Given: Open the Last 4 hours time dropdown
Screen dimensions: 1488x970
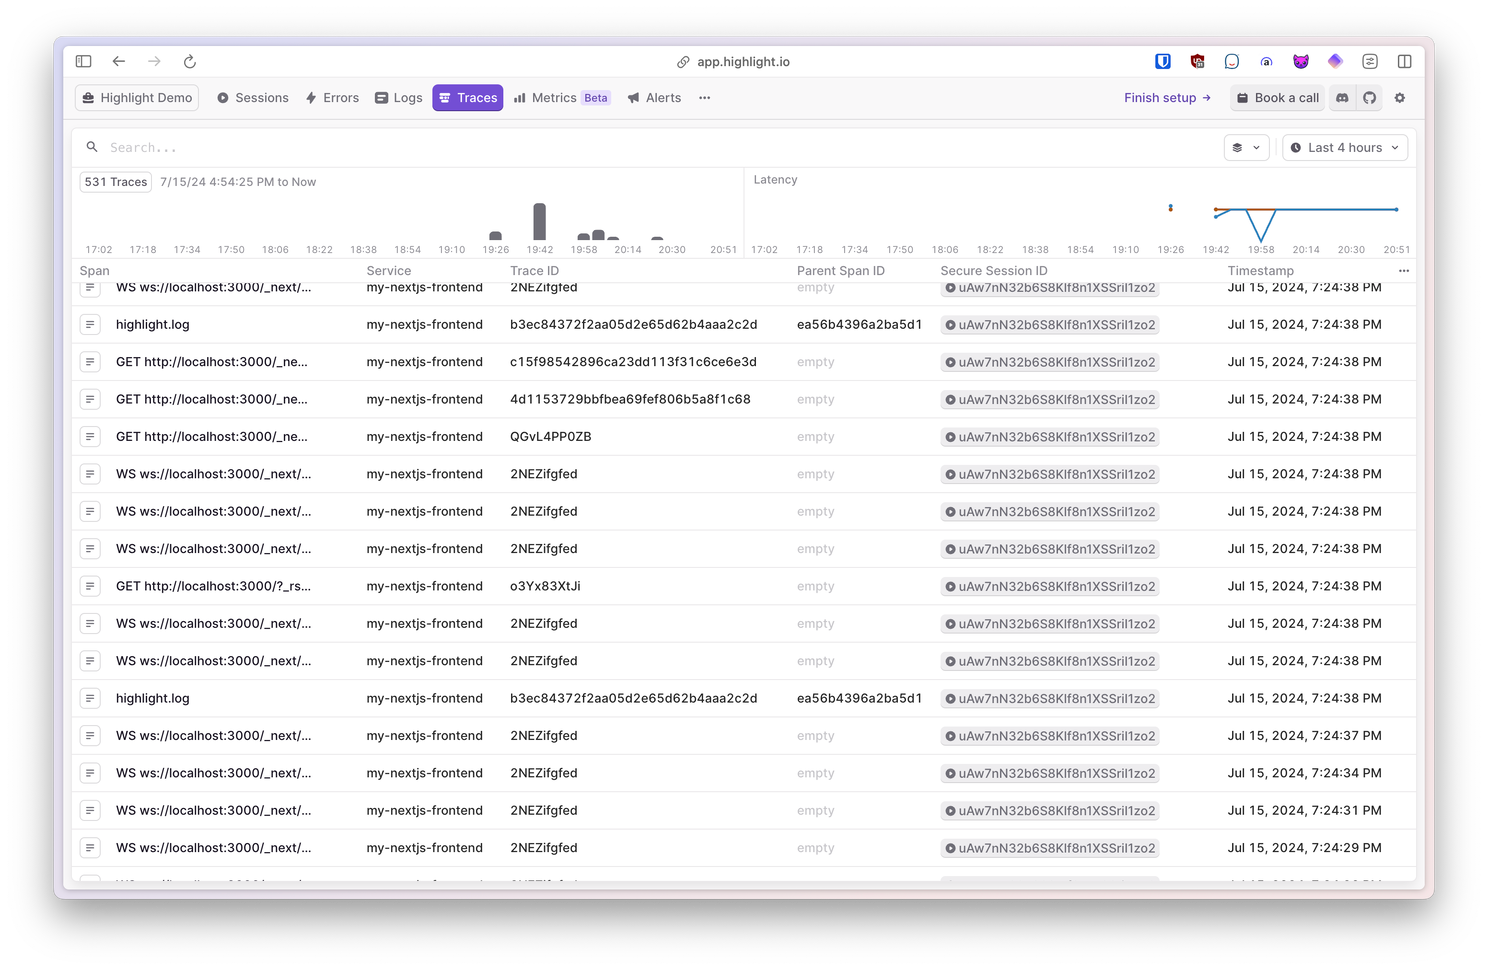Looking at the screenshot, I should pos(1345,147).
